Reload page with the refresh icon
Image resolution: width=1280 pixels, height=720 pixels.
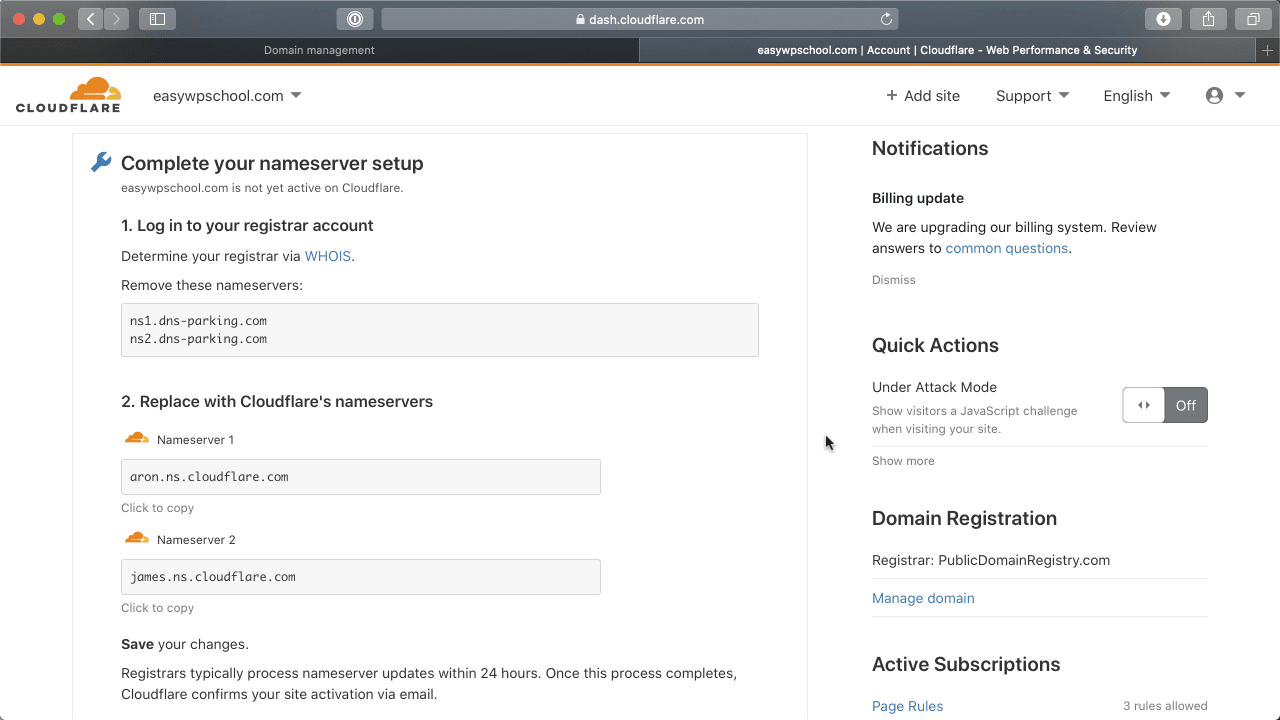pyautogui.click(x=886, y=19)
